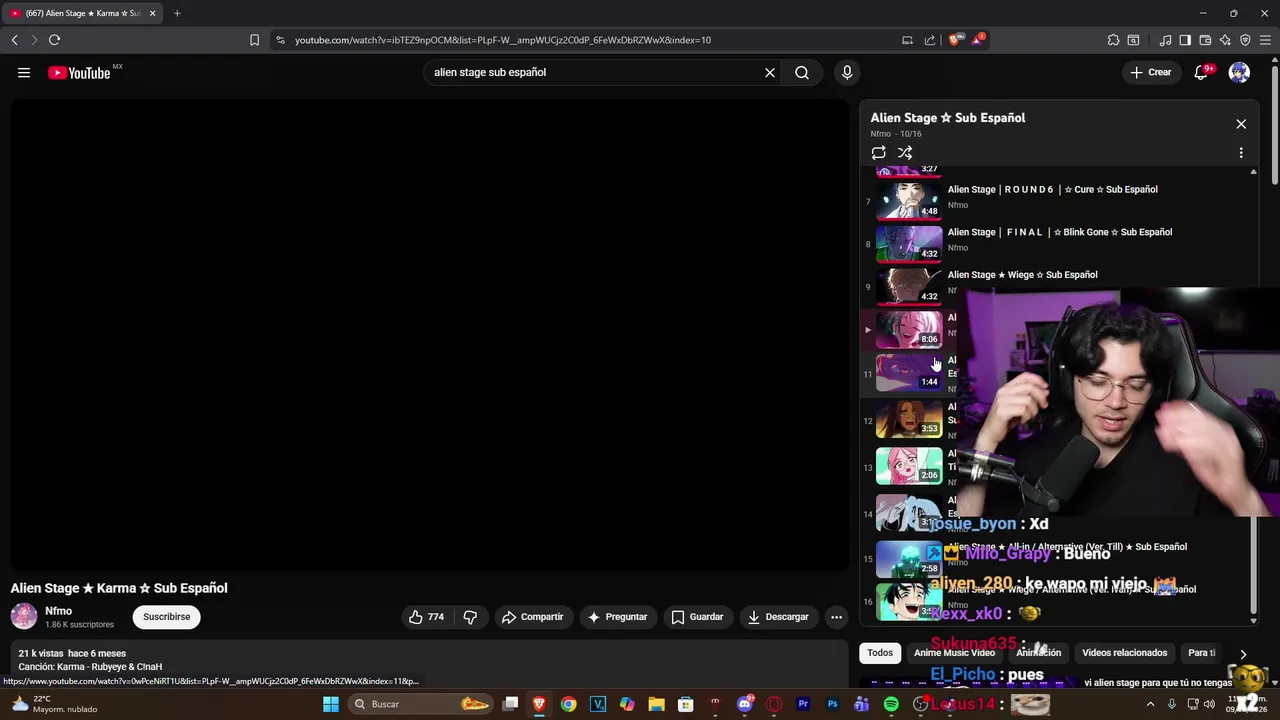Dislike the Karma video

pyautogui.click(x=470, y=617)
